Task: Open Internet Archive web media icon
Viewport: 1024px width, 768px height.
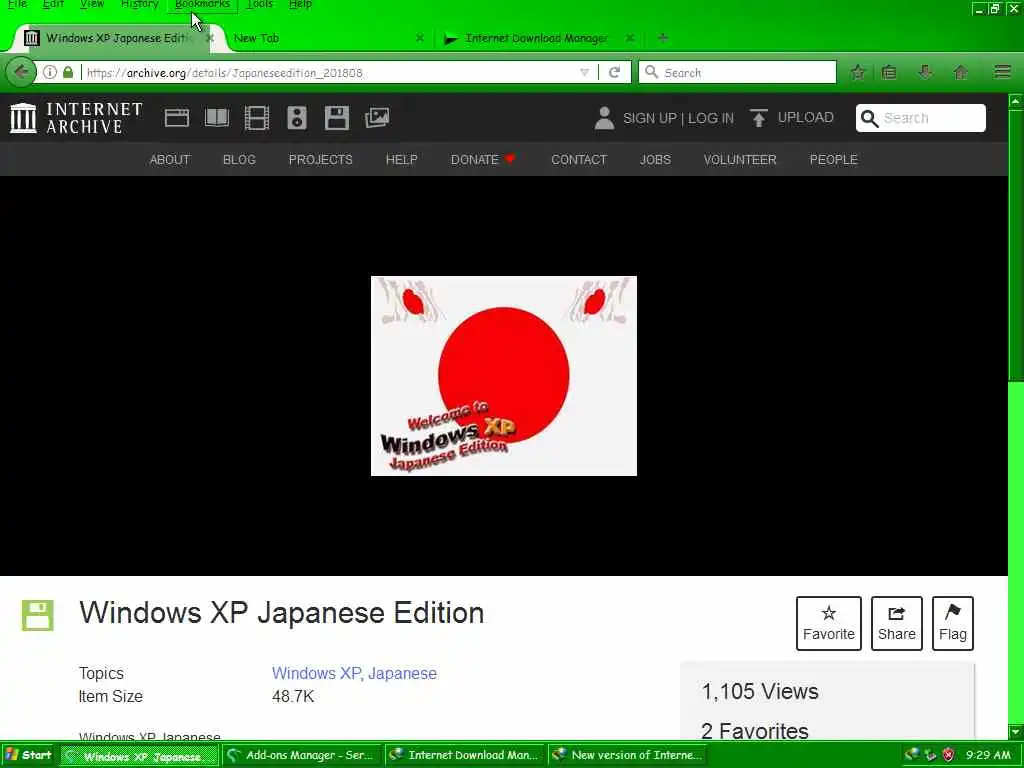Action: (176, 118)
